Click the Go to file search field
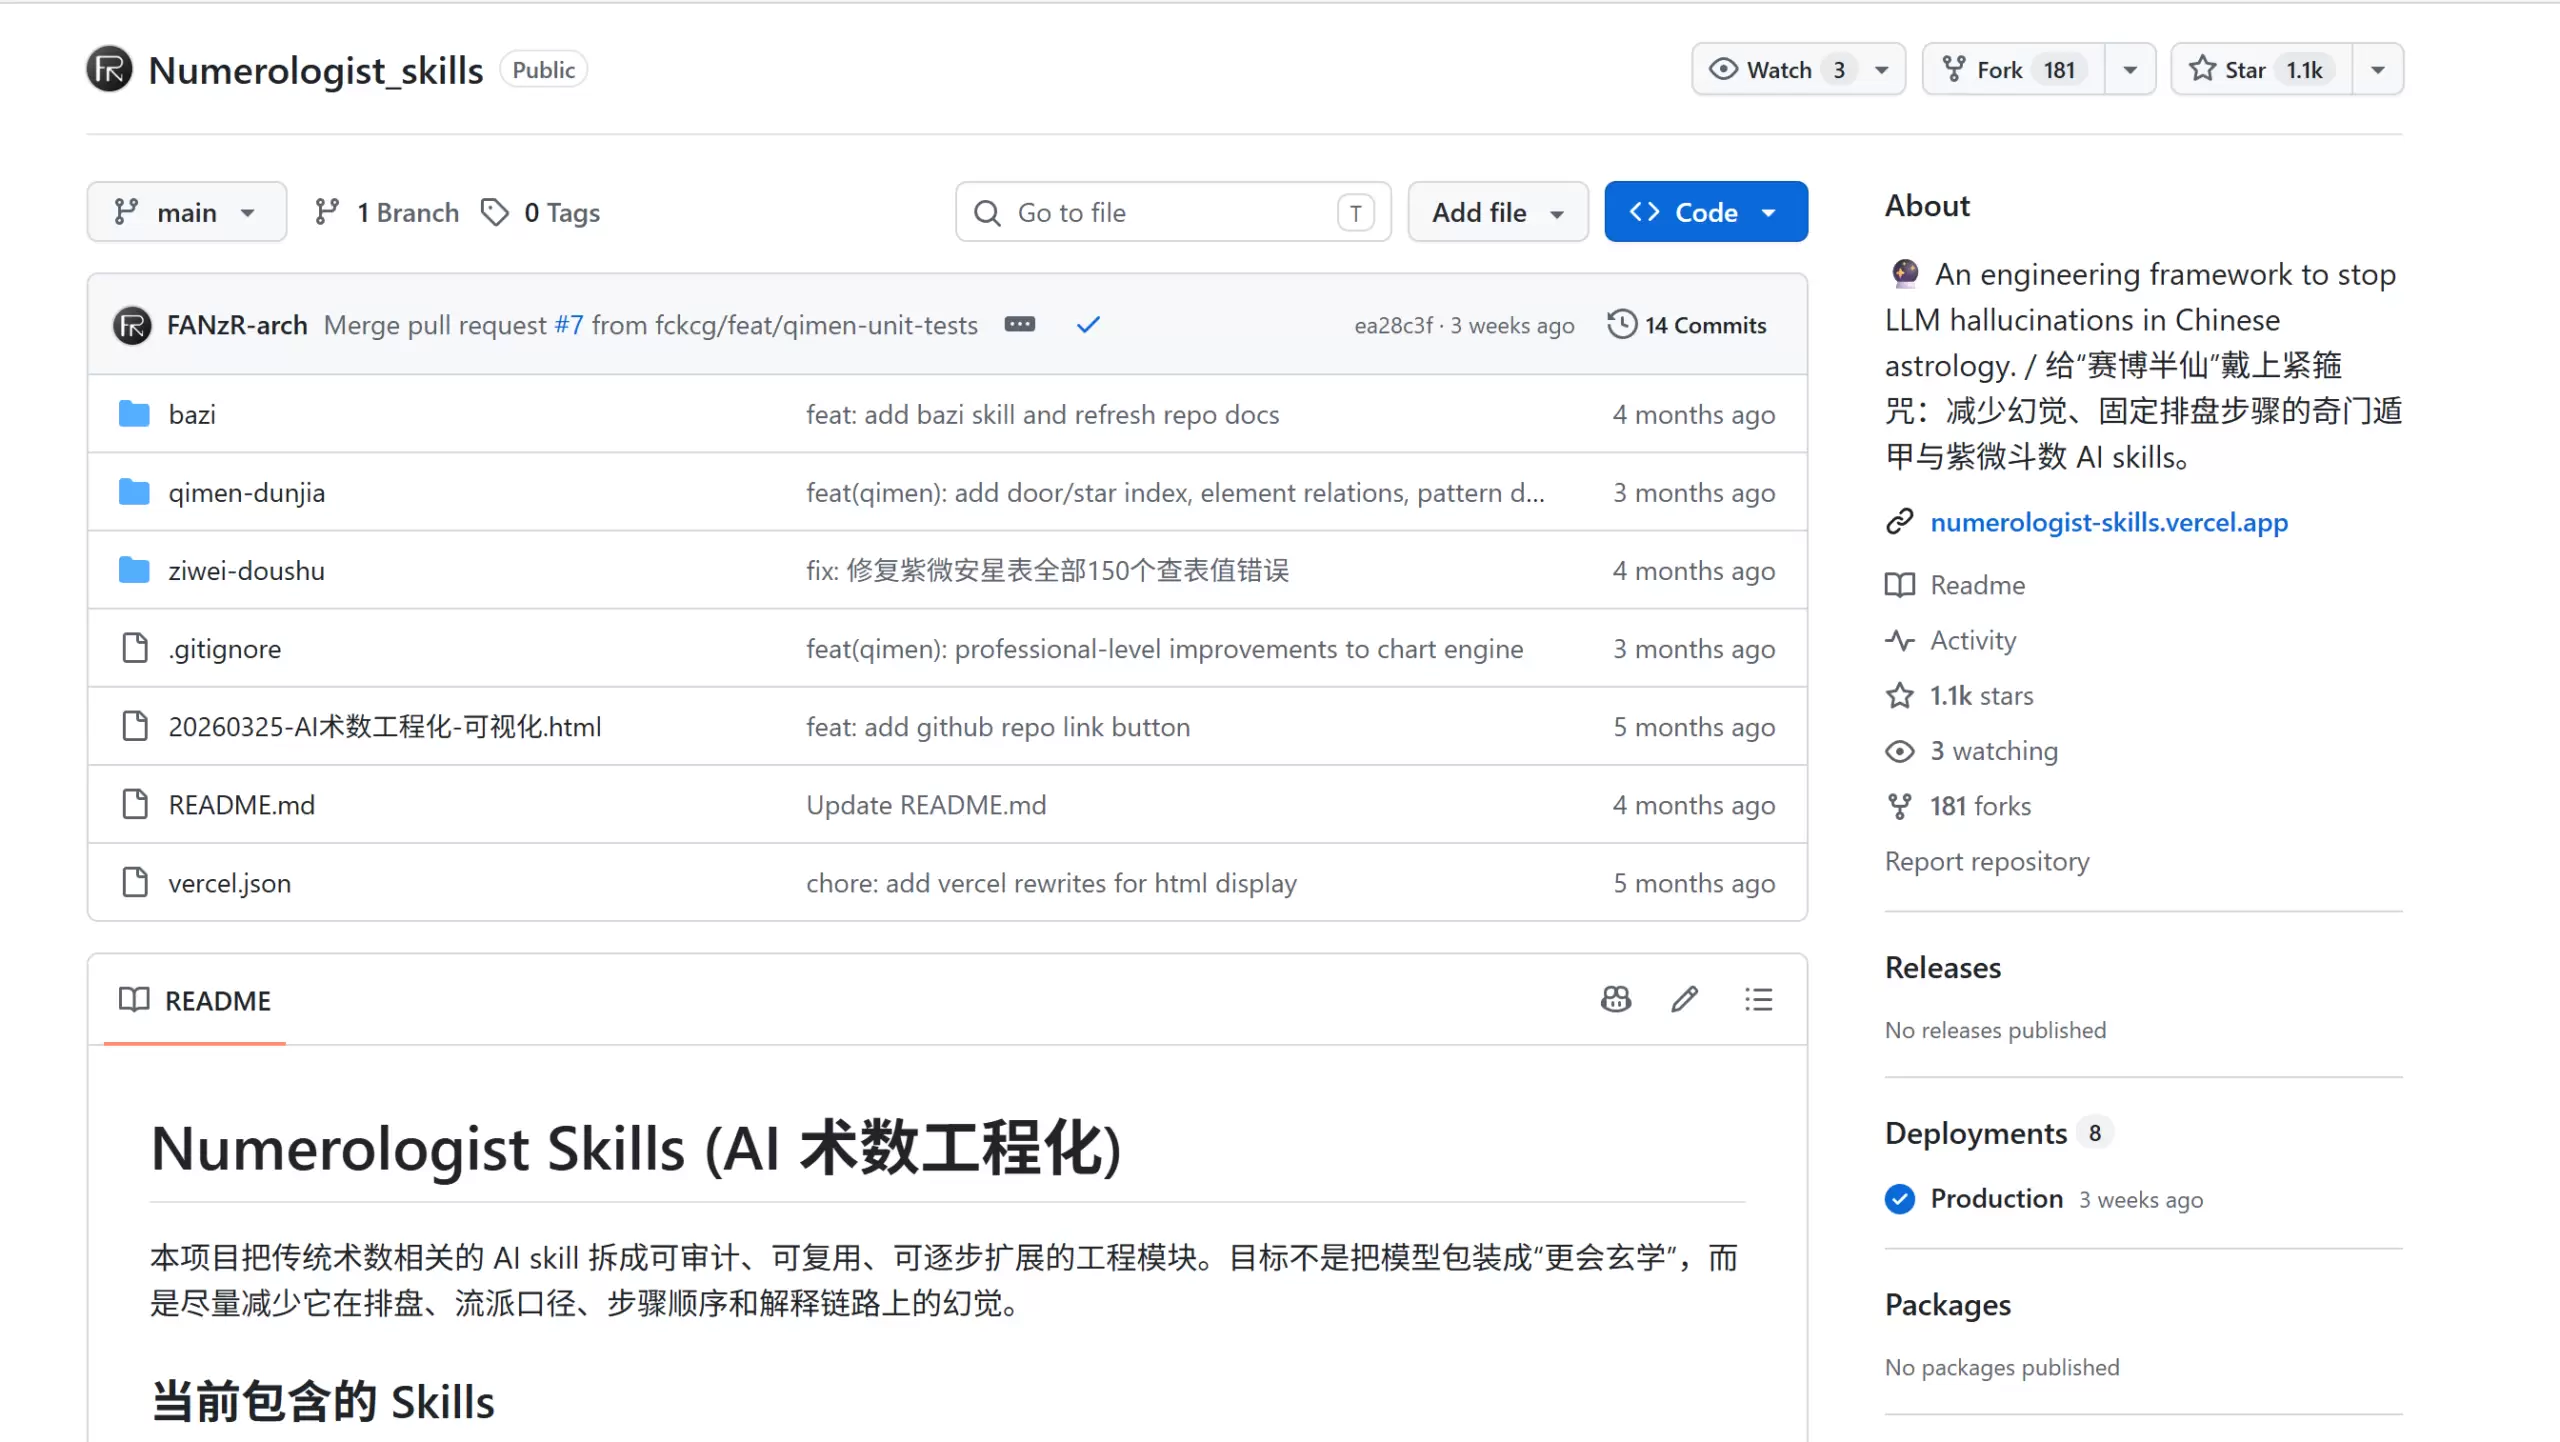Viewport: 2560px width, 1442px height. point(1173,212)
